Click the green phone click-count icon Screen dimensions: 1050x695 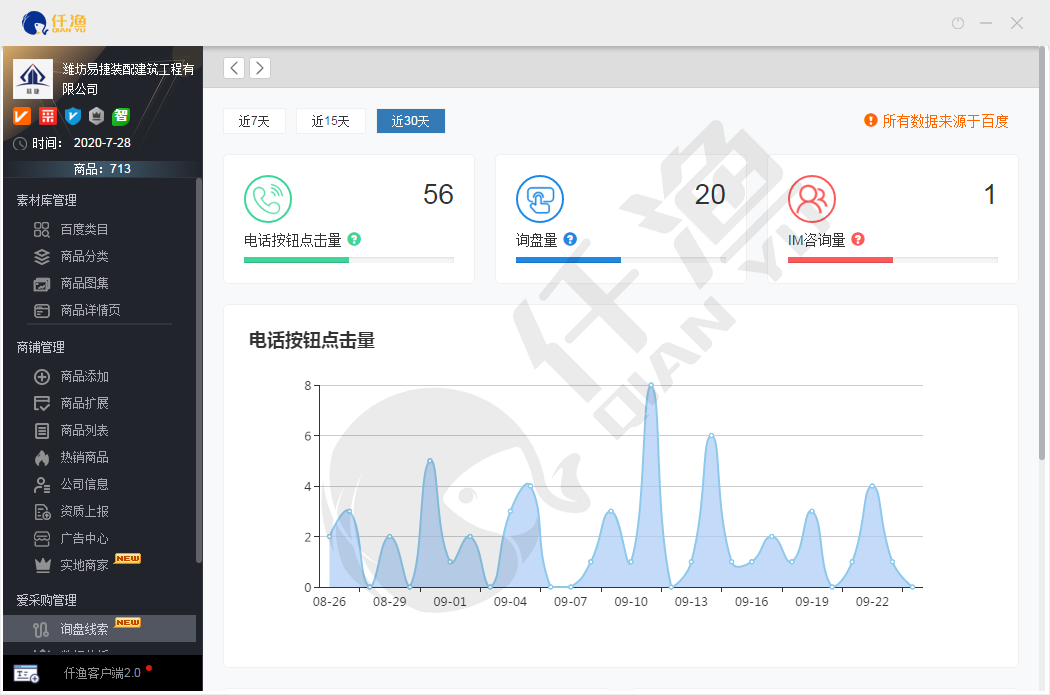267,199
